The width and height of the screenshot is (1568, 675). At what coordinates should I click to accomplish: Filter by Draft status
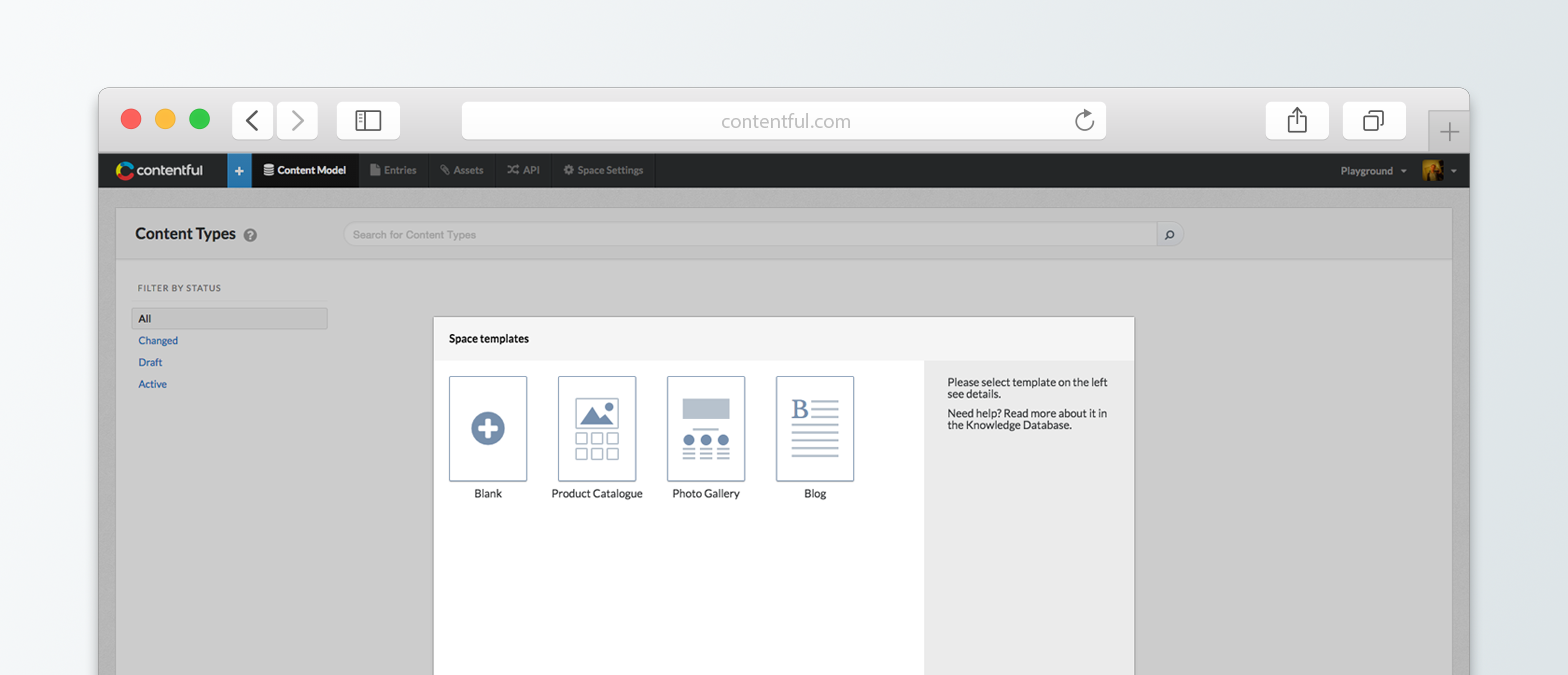point(150,363)
